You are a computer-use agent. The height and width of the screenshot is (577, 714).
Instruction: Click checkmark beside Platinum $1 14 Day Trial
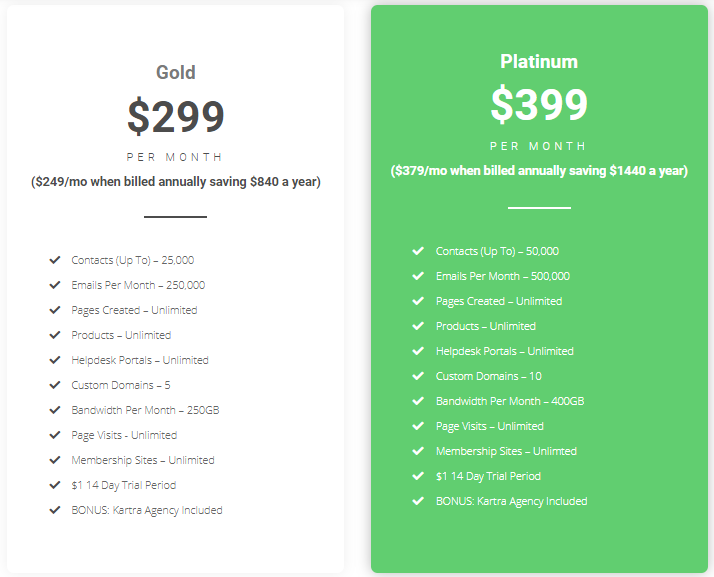click(x=418, y=476)
